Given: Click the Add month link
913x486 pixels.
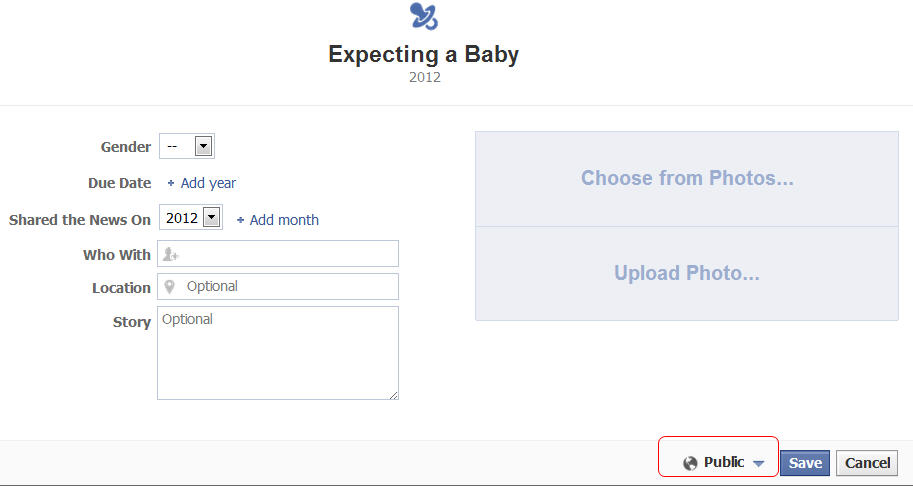Looking at the screenshot, I should pos(284,220).
